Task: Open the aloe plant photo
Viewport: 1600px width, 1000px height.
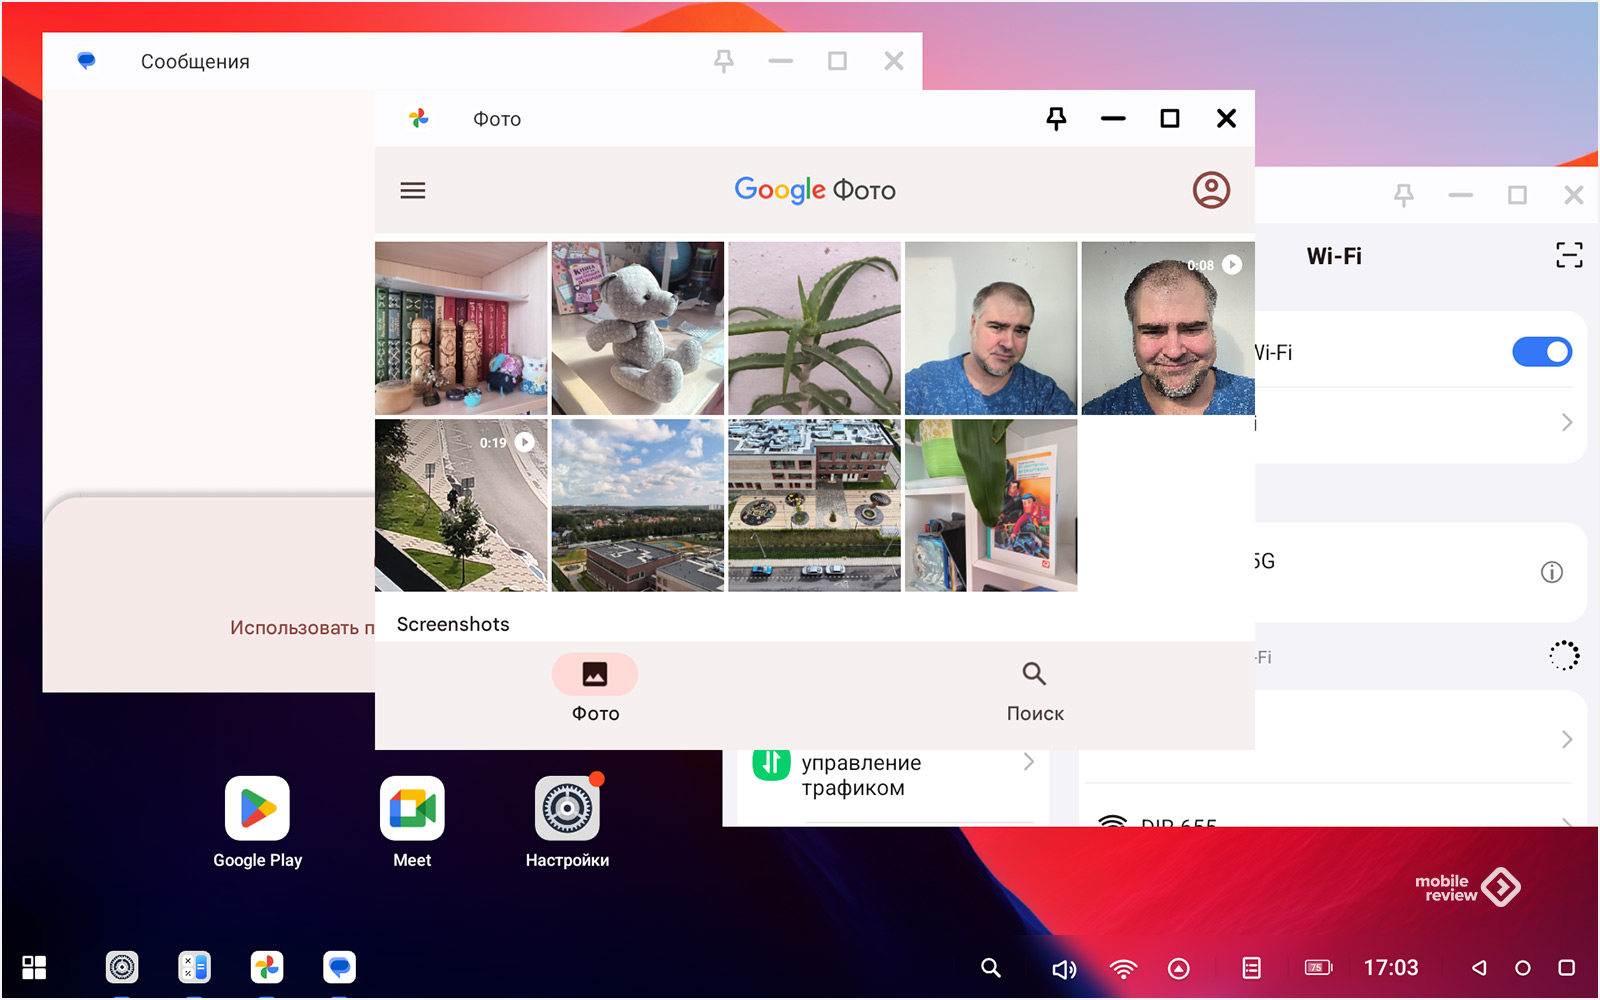Action: coord(814,328)
